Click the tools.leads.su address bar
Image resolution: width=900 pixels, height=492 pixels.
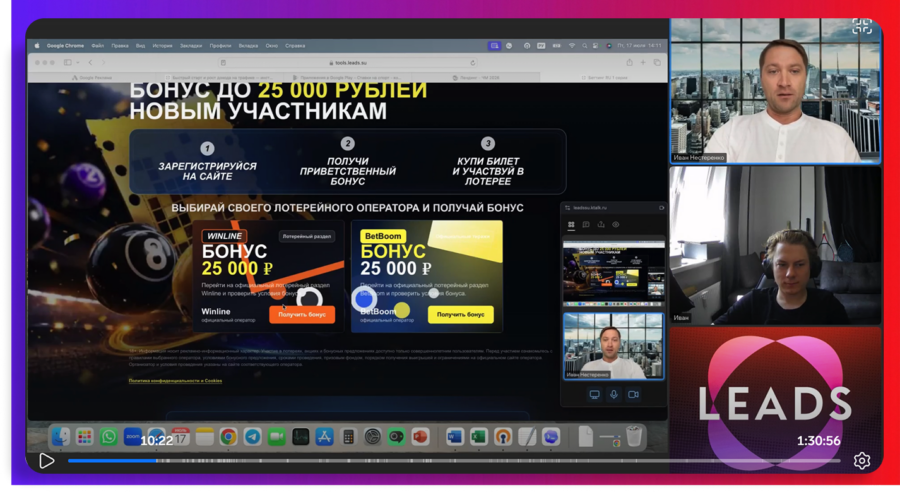pos(348,63)
